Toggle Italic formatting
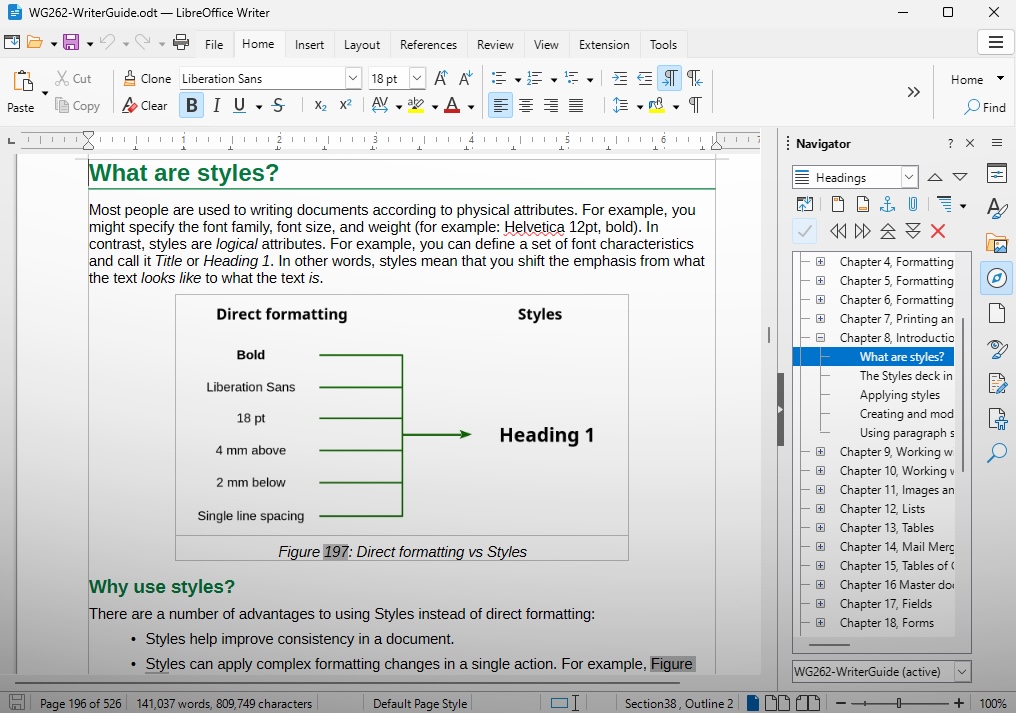This screenshot has width=1016, height=713. click(216, 106)
